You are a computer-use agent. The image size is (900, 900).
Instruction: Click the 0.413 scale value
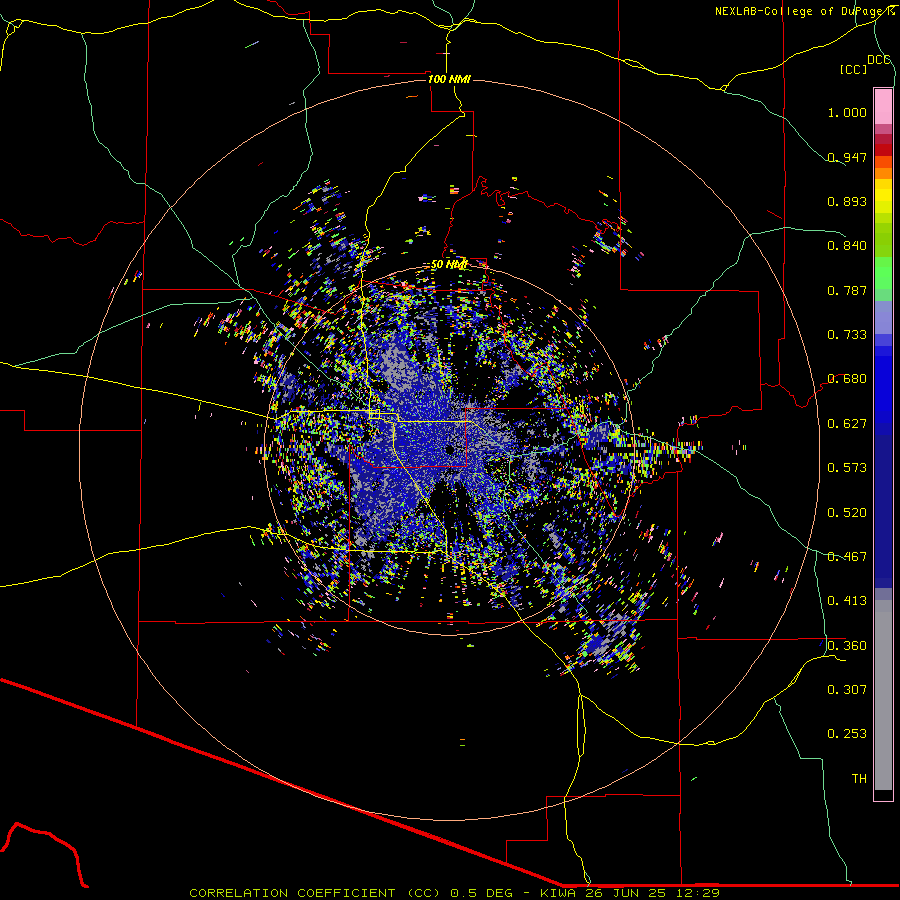[847, 601]
